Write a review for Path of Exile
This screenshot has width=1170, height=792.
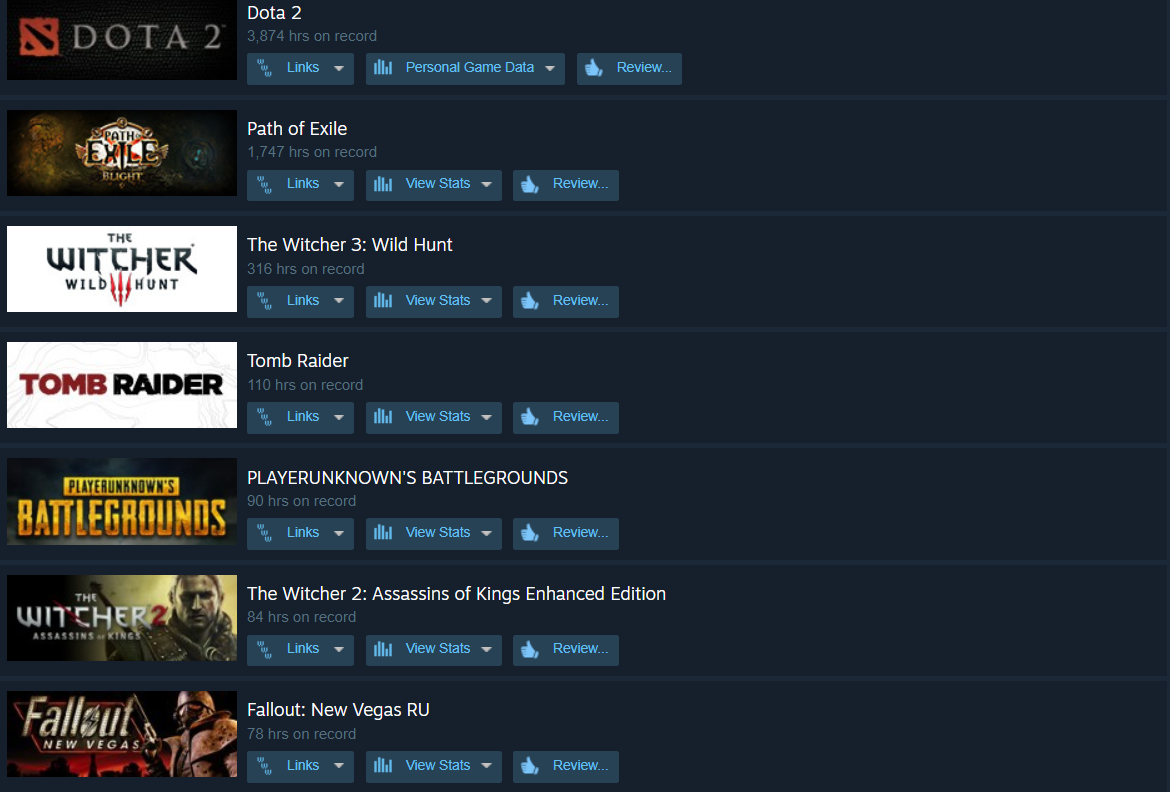coord(566,184)
